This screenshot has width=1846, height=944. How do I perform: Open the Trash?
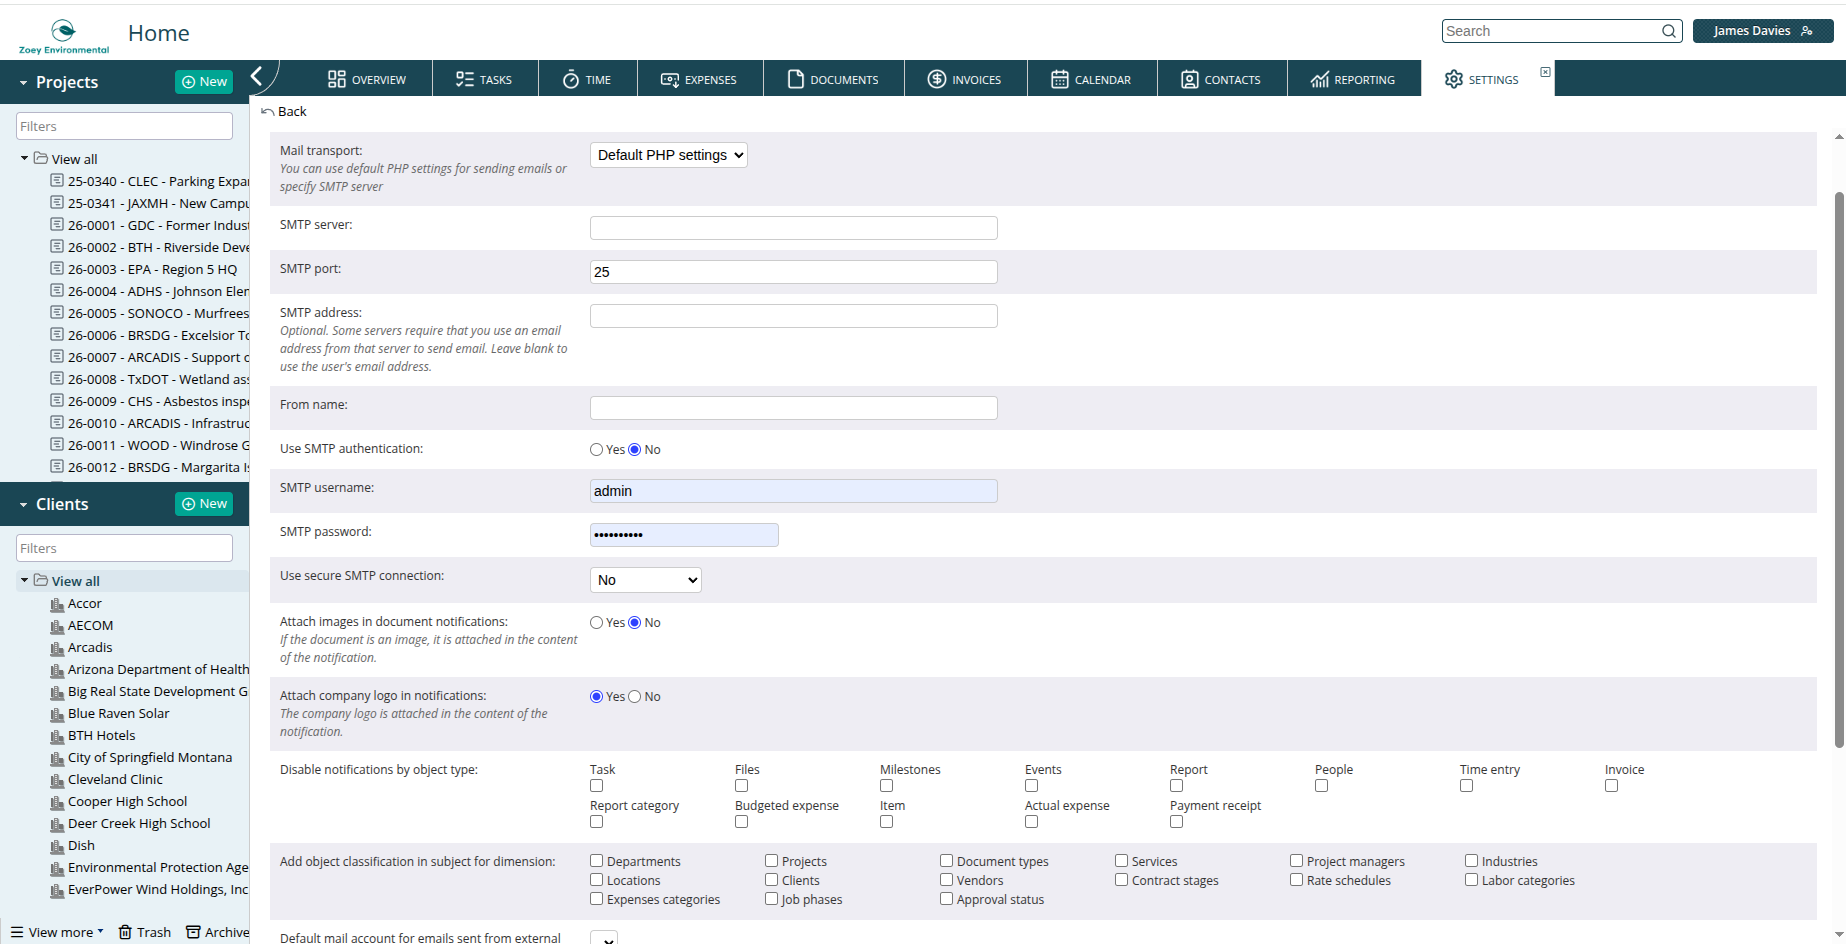coord(145,932)
